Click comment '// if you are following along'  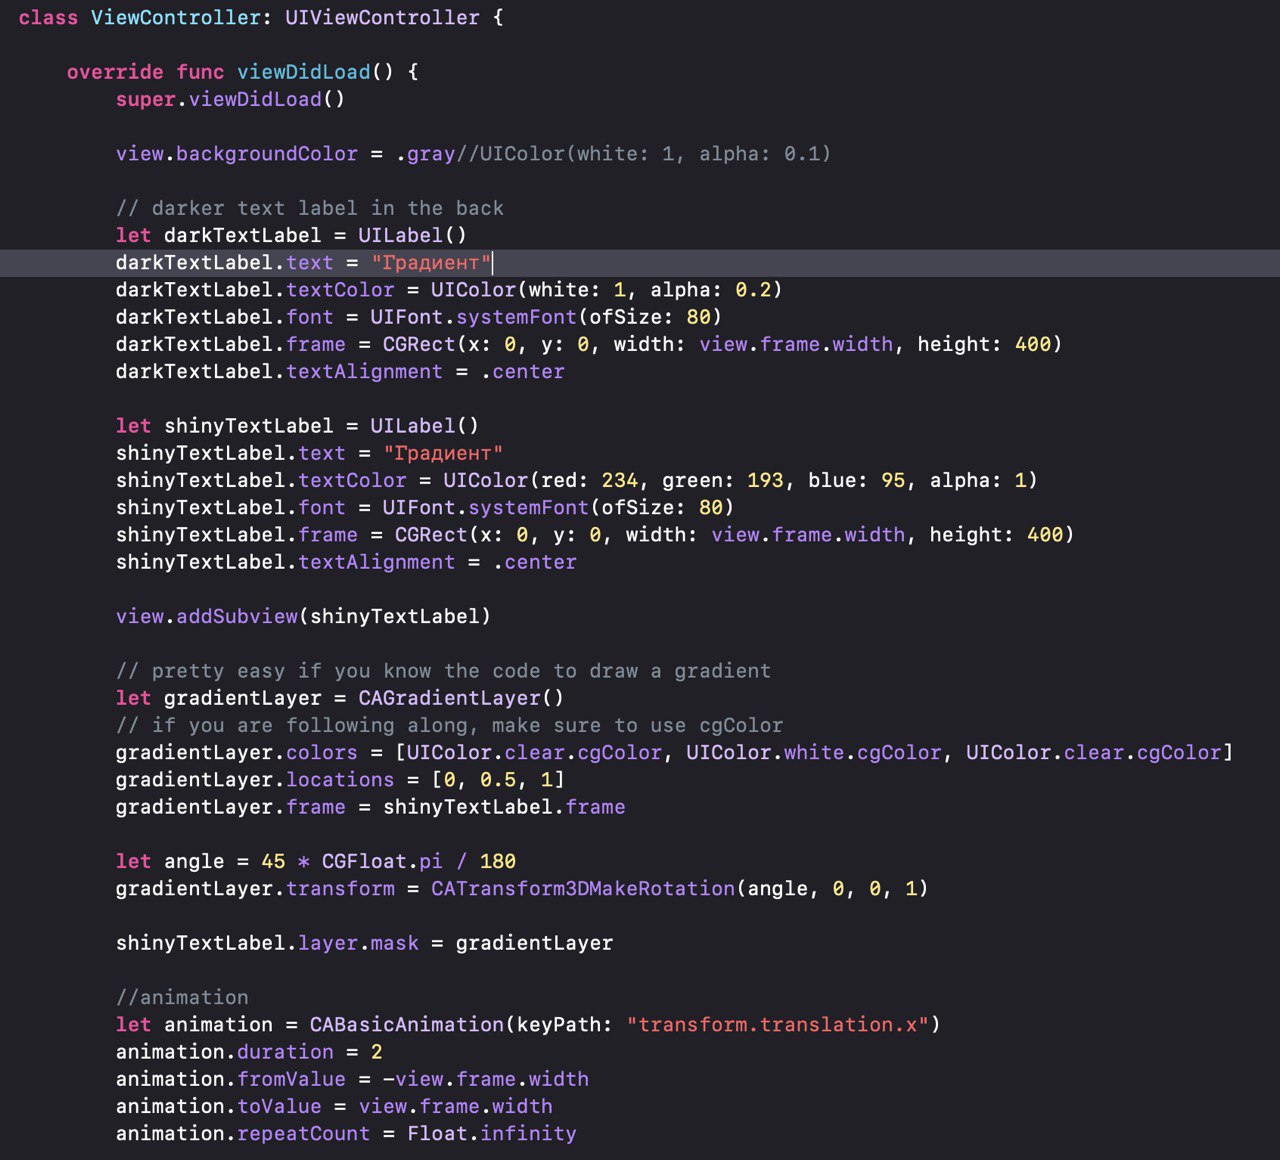449,725
